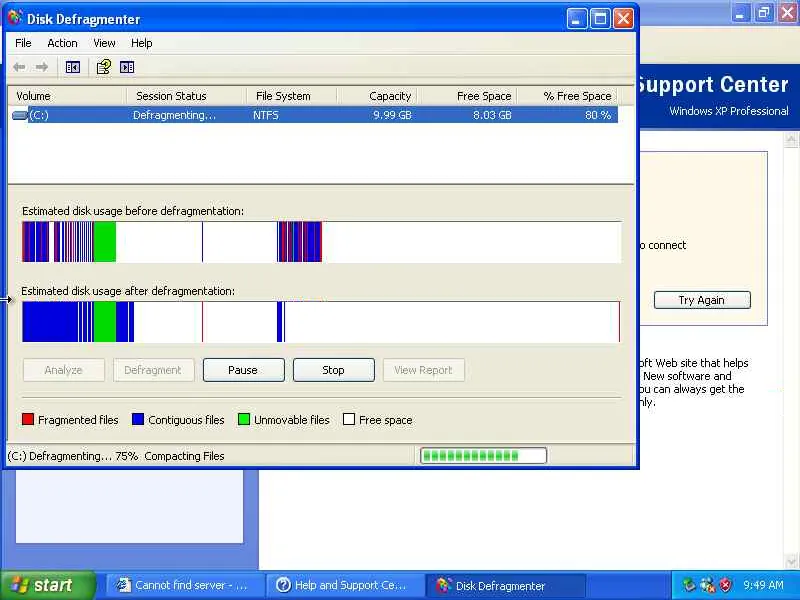Screen dimensions: 800x600
Task: Stop the defragmentation
Action: point(334,370)
